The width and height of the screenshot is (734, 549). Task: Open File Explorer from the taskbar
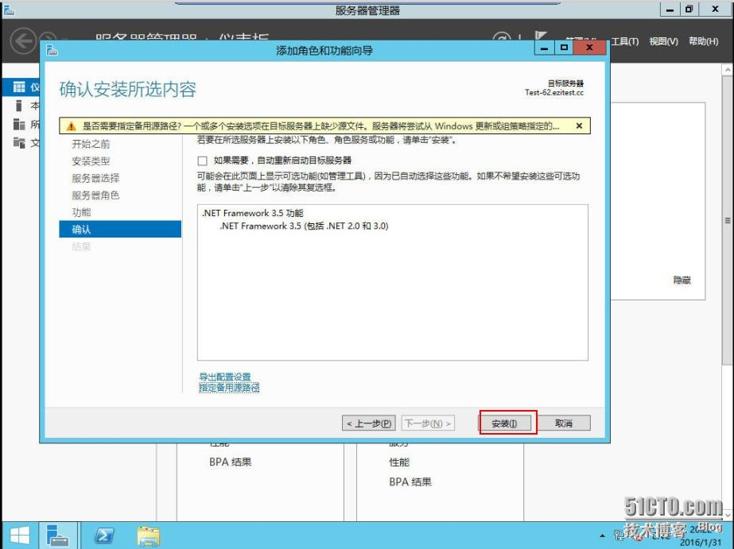click(148, 534)
